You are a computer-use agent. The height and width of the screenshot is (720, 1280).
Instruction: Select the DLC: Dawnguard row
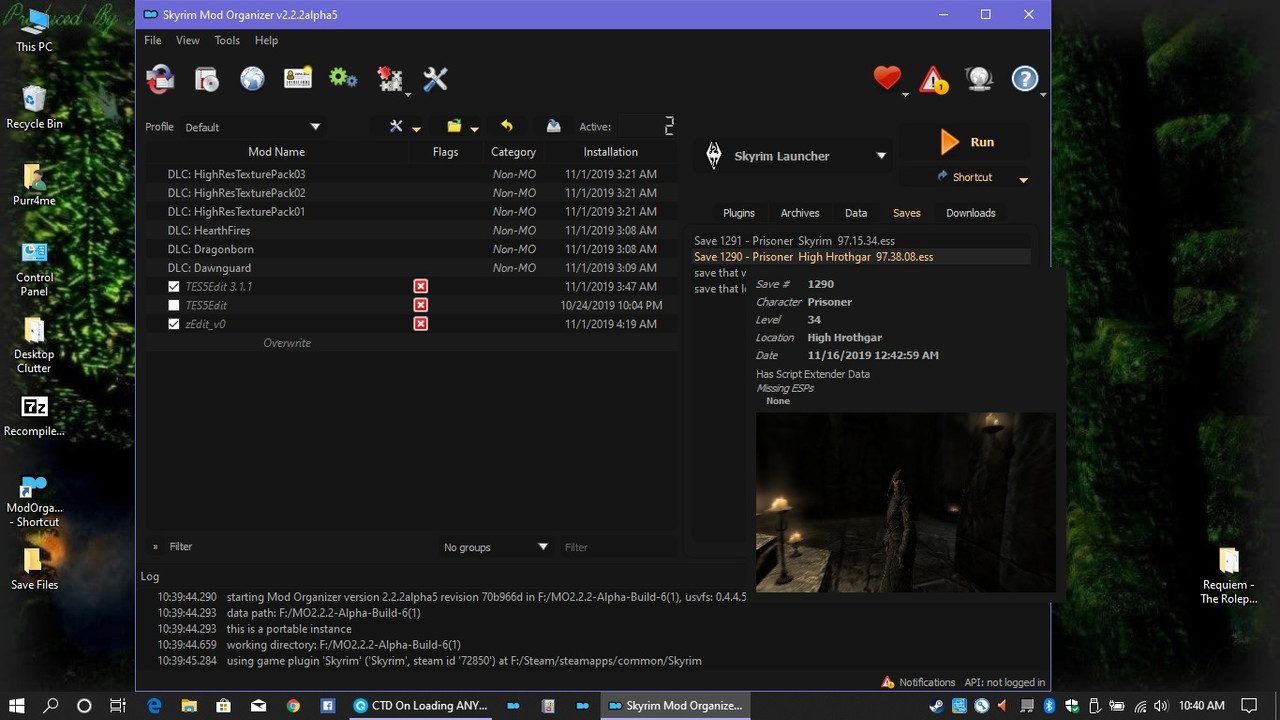click(x=412, y=268)
